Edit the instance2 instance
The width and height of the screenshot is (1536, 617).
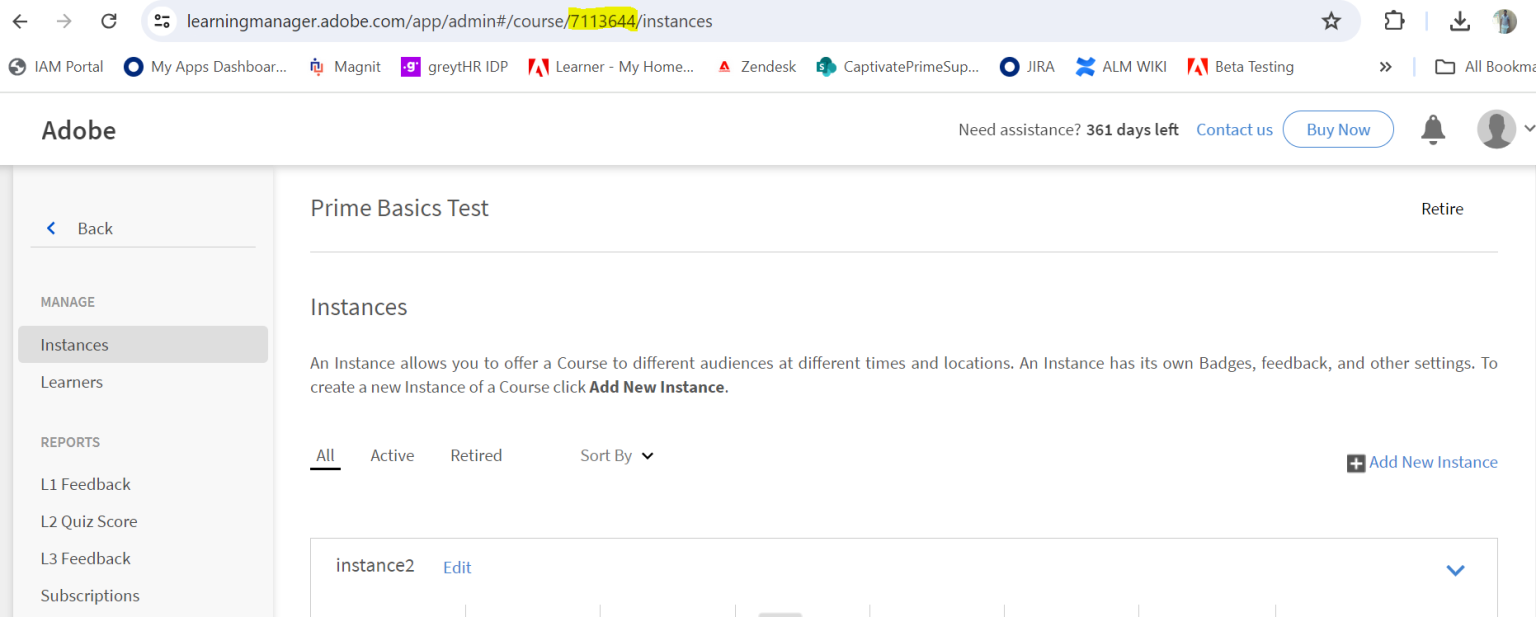click(x=457, y=567)
